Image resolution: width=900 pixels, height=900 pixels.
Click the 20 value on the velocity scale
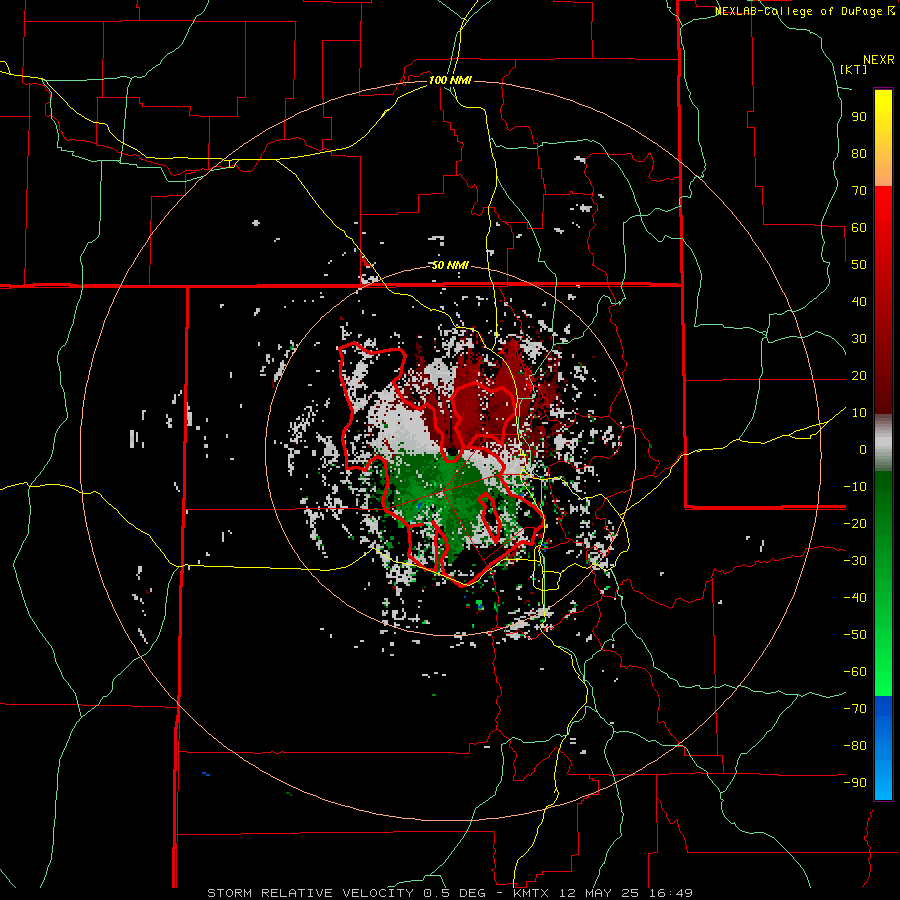tap(859, 375)
